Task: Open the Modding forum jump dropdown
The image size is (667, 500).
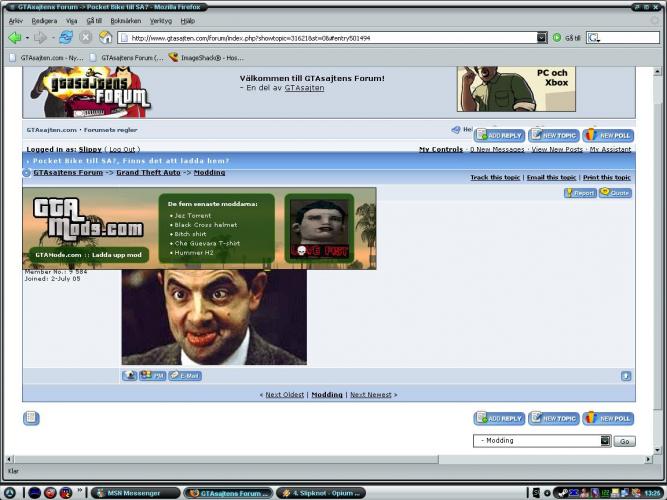Action: (x=604, y=440)
